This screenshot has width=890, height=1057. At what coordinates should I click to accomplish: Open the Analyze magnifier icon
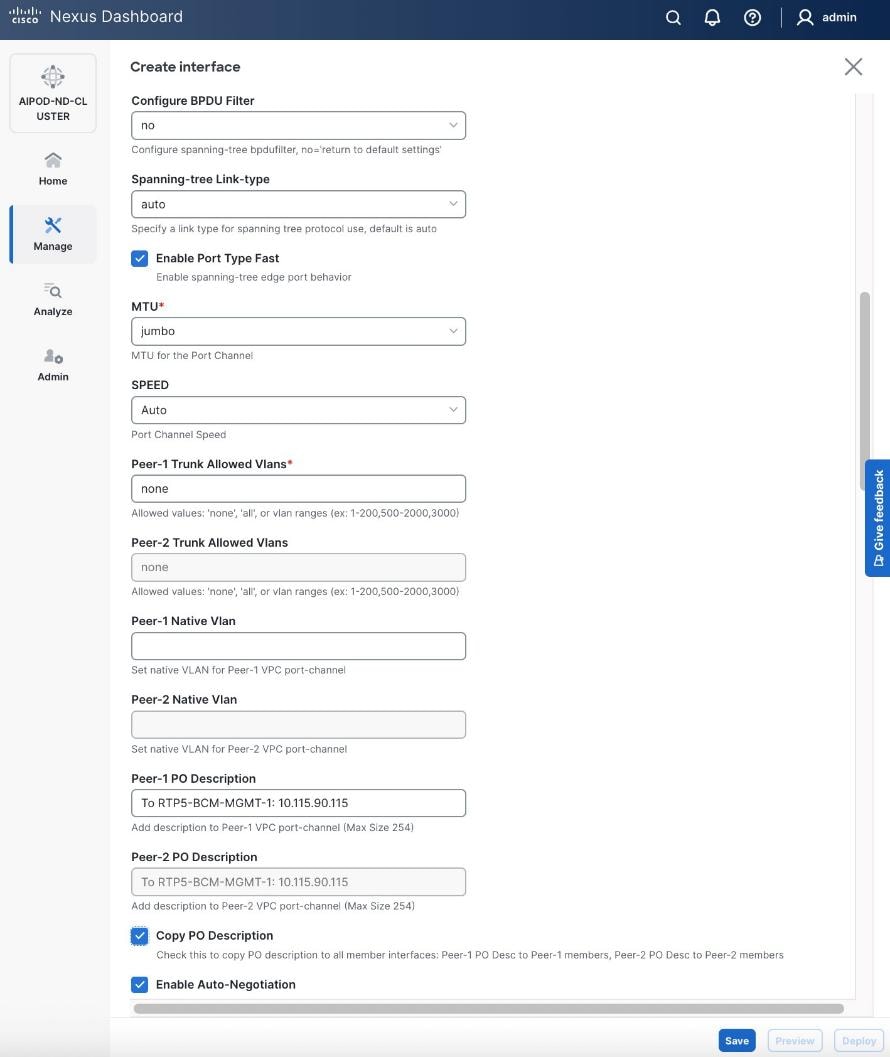52,293
